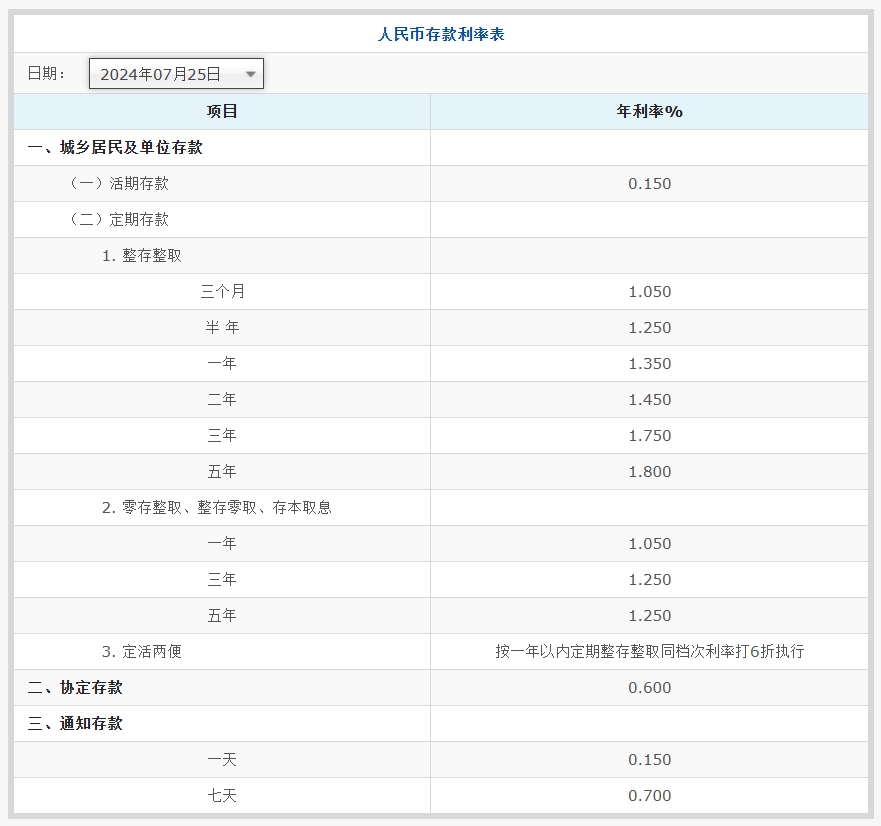Viewport: 881px width, 826px height.
Task: Click the 半 年 term row label
Action: (222, 327)
